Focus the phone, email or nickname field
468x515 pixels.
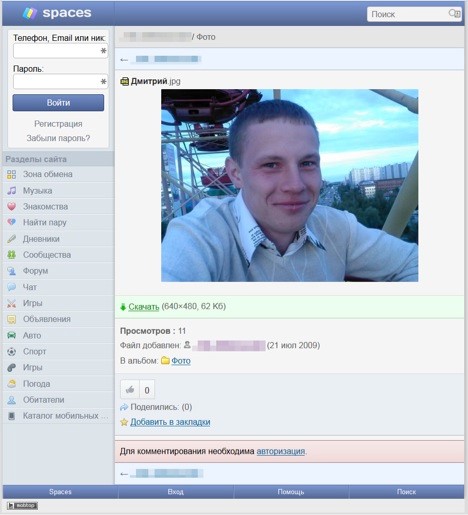[60, 51]
